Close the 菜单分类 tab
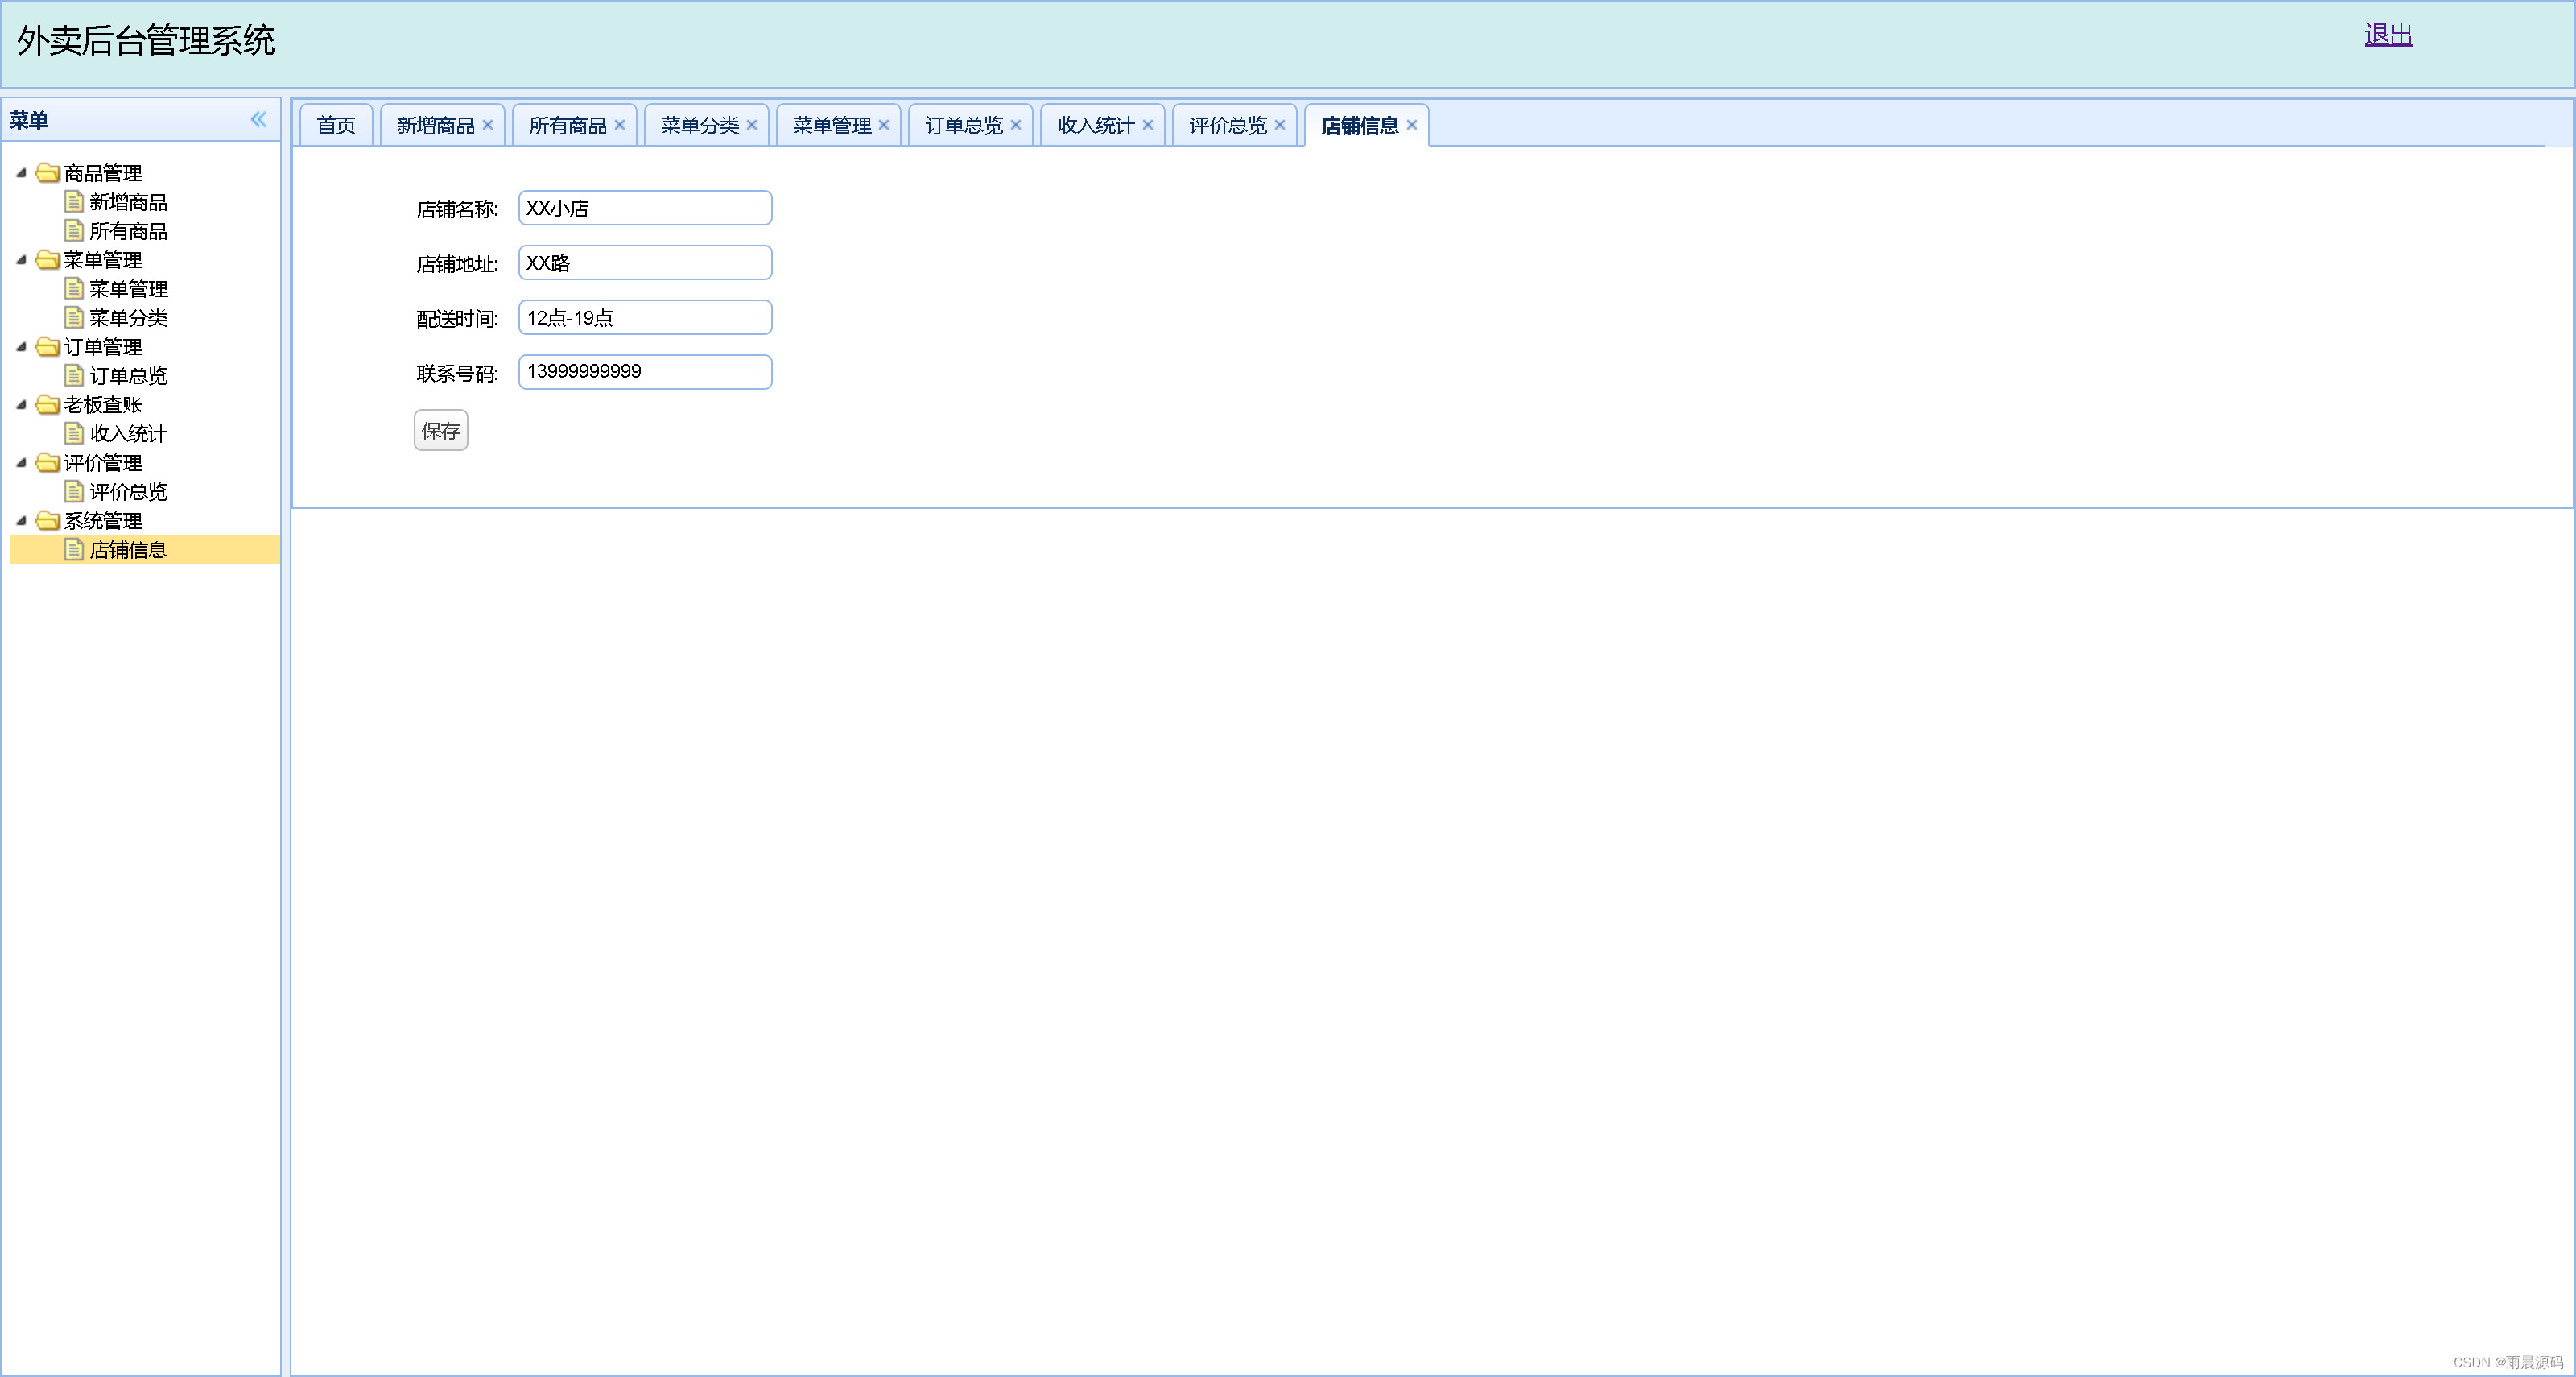 tap(752, 125)
